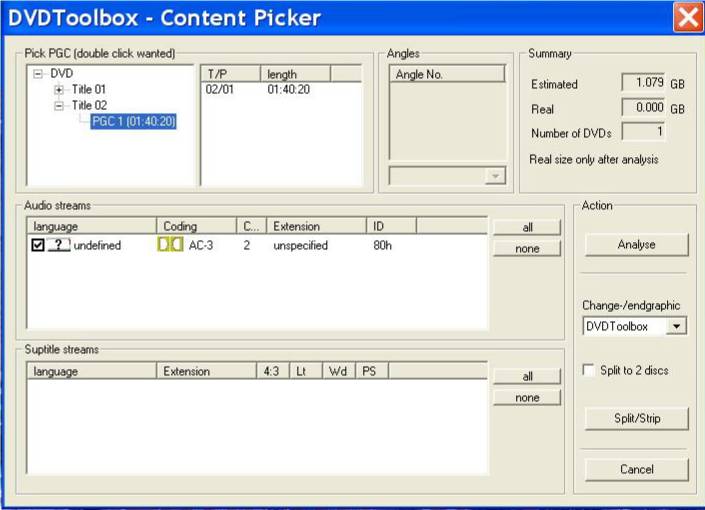This screenshot has width=705, height=510.
Task: Click the Real size field 0.000
Action: [643, 107]
